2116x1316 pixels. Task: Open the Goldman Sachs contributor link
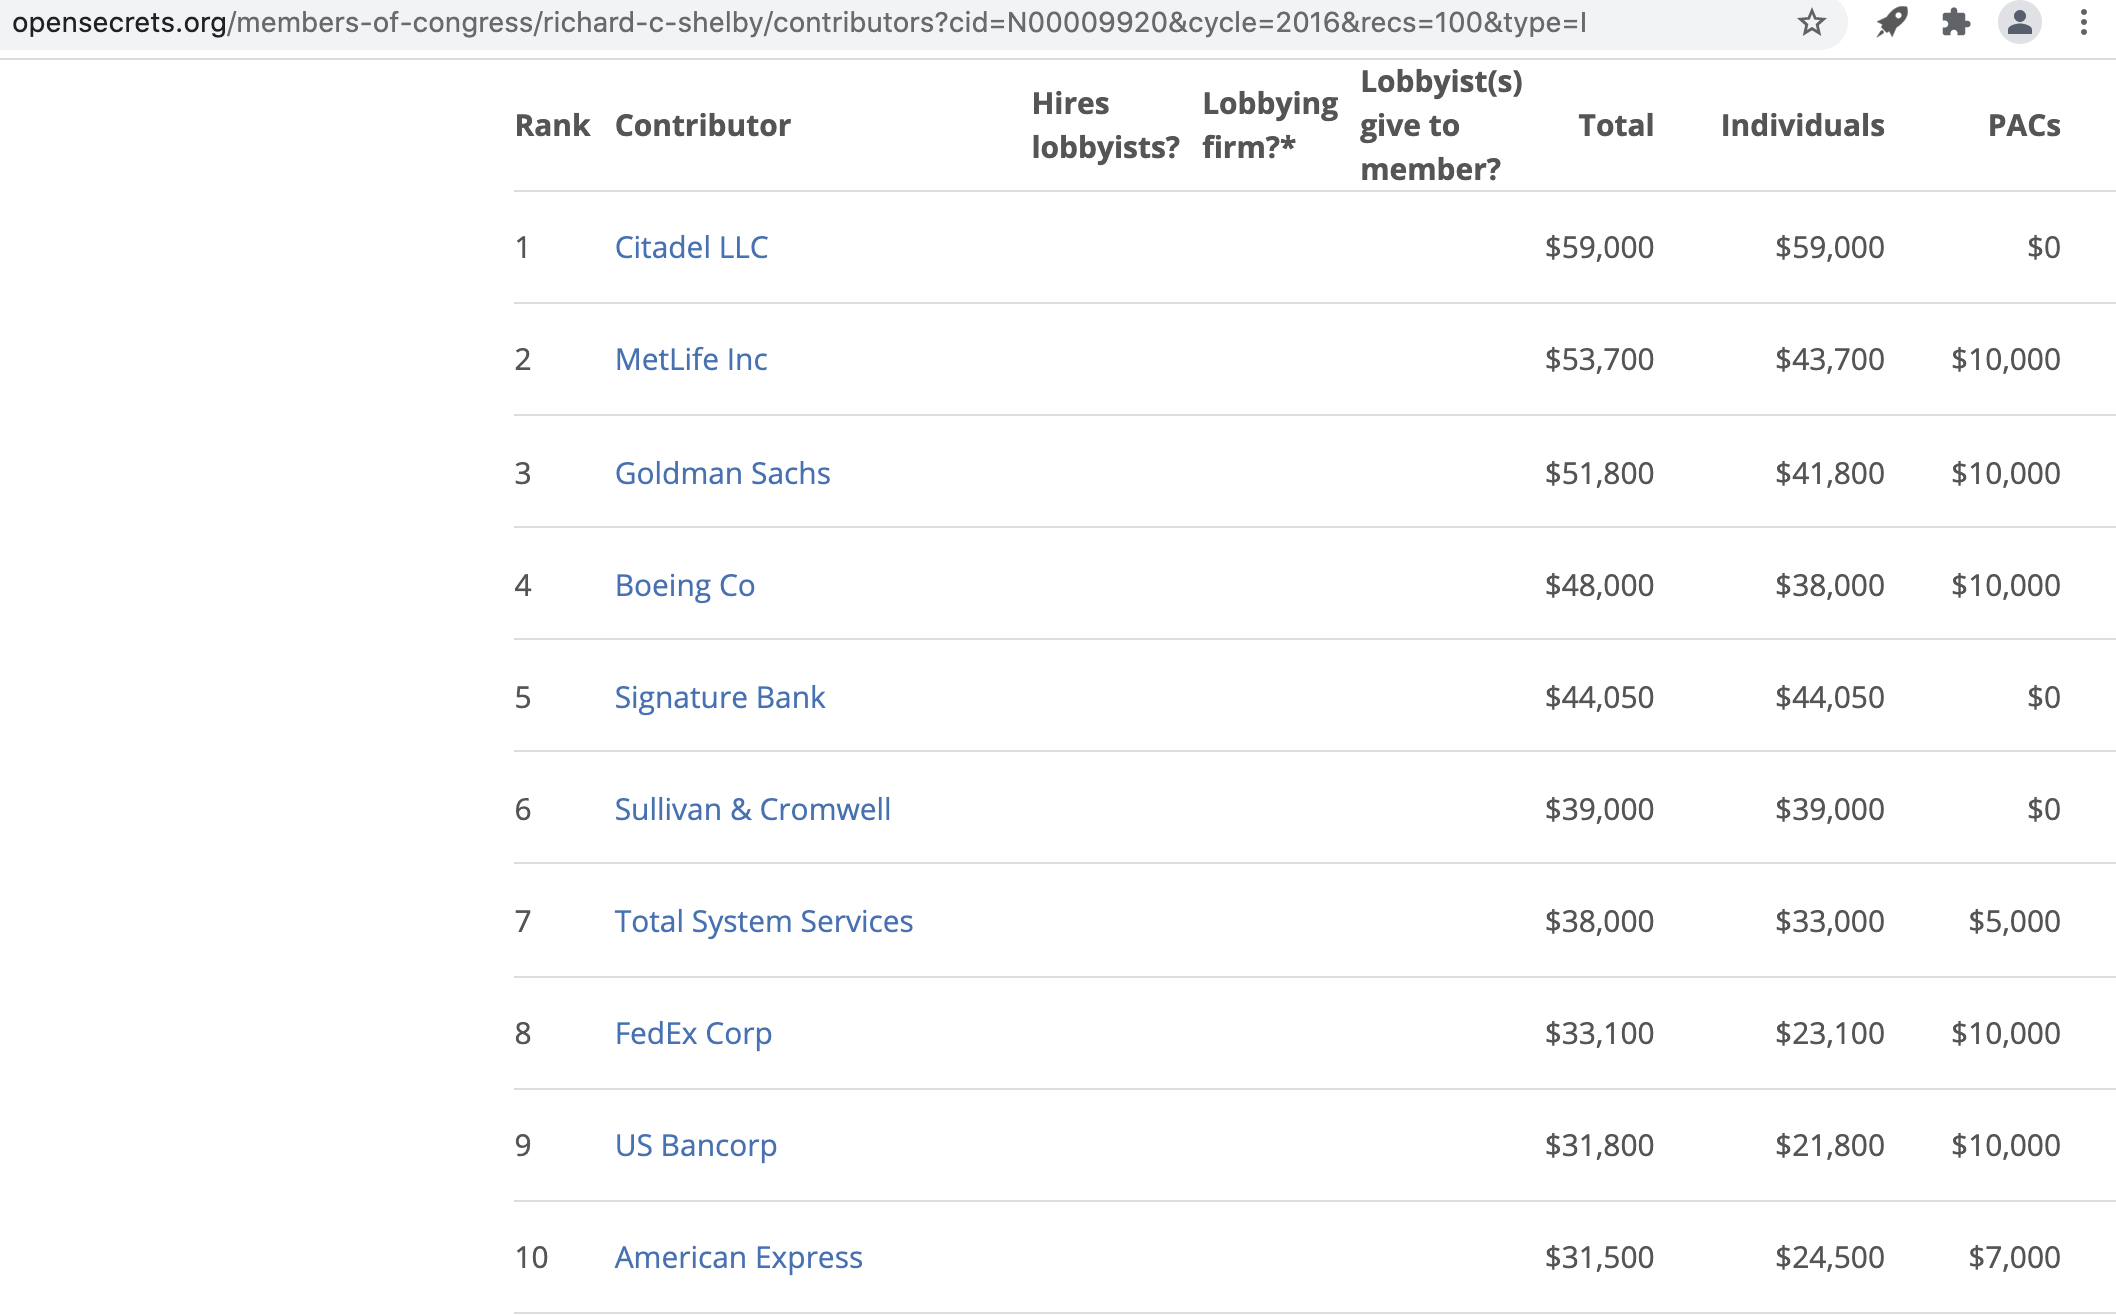(x=722, y=473)
